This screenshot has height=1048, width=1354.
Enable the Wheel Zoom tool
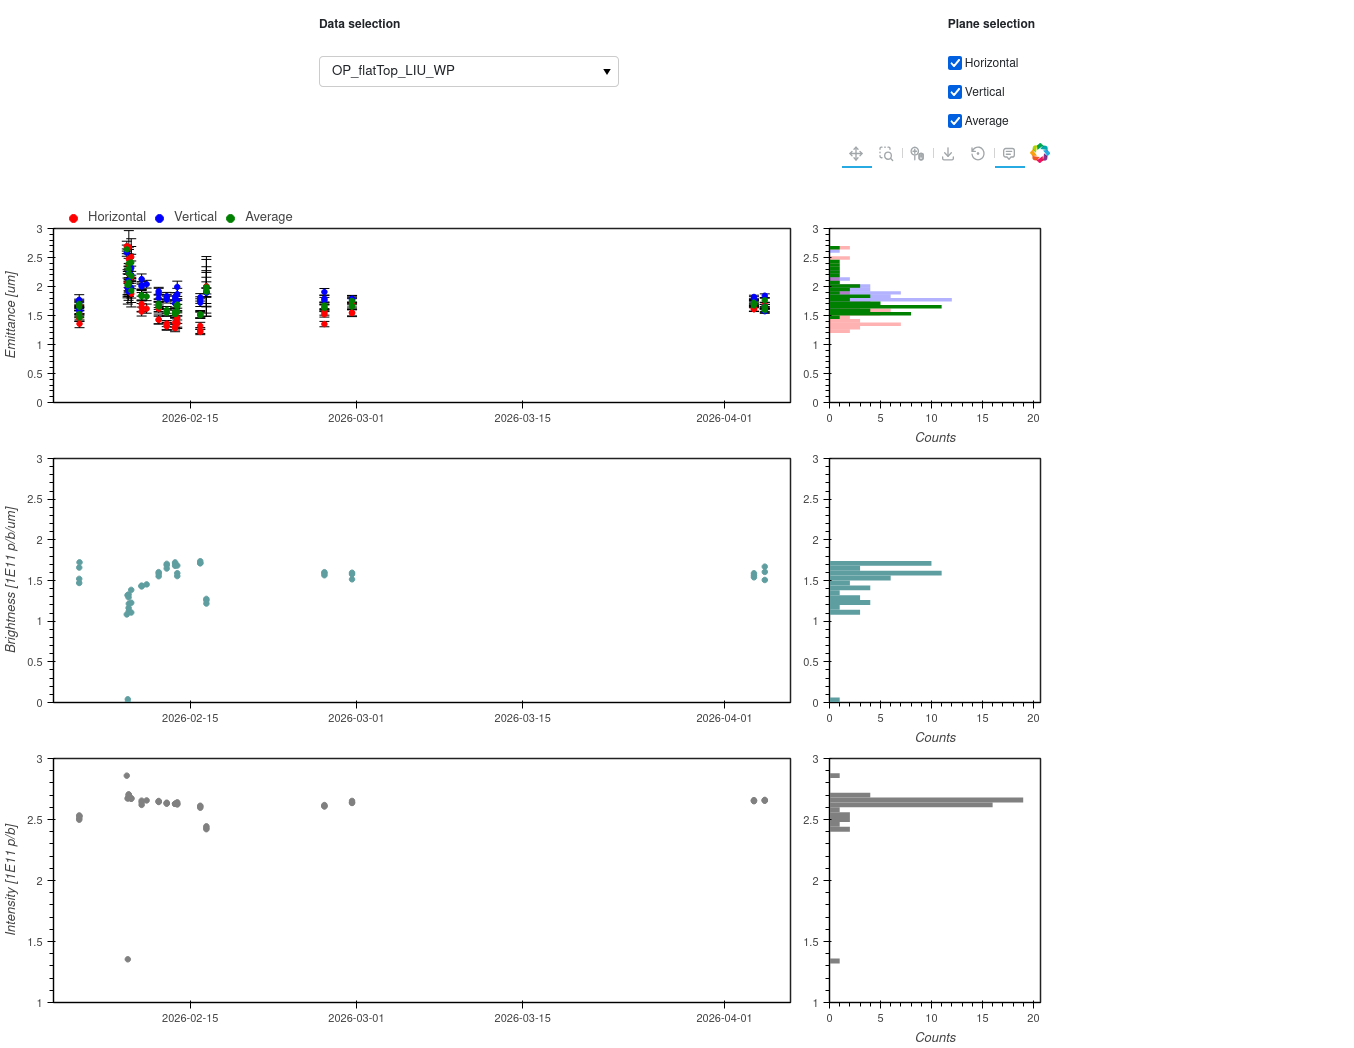tap(917, 154)
